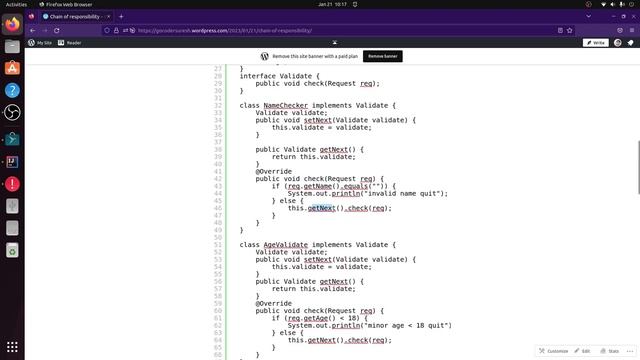This screenshot has width=640, height=360.
Task: Click the 'minor age < 18 quit' println line
Action: coord(369,325)
